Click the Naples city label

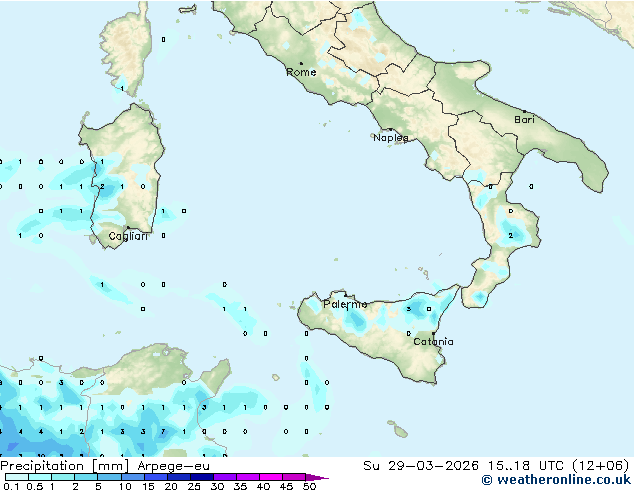click(x=391, y=138)
